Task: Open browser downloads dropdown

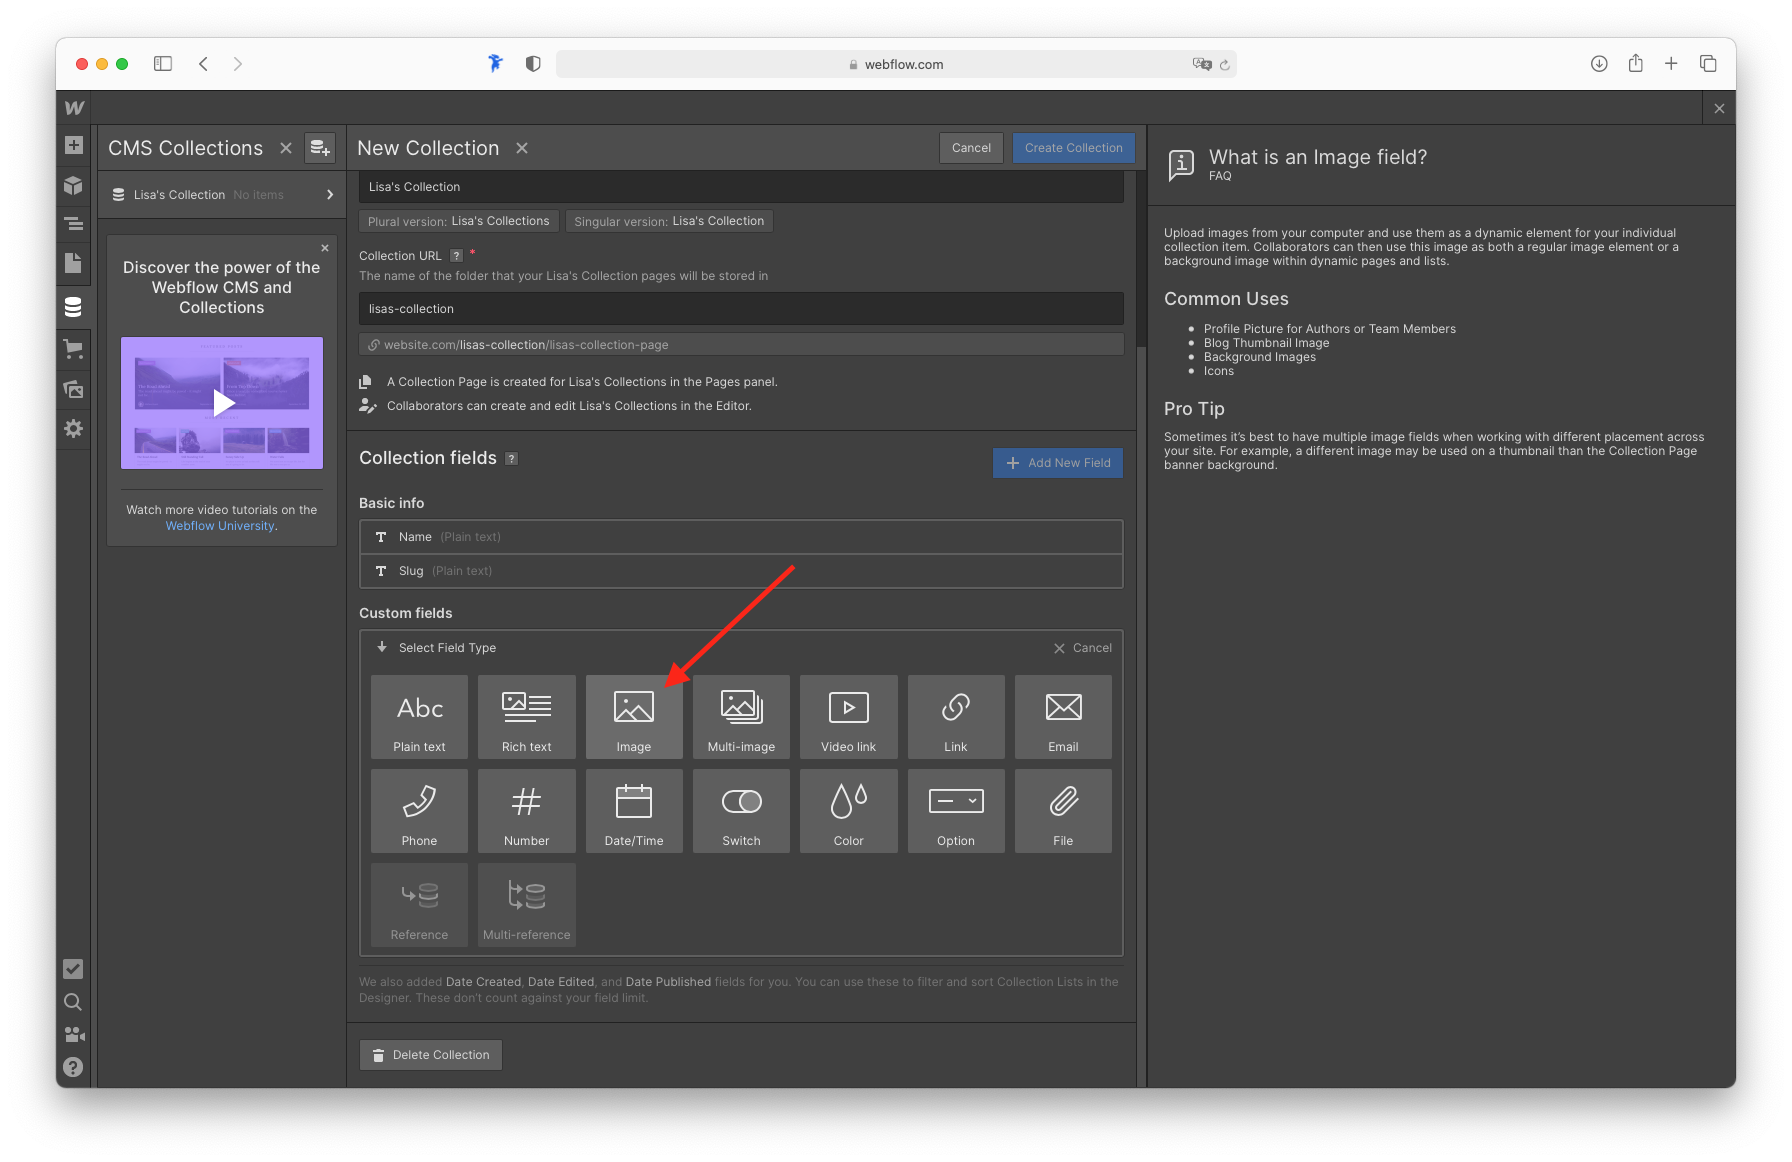Action: pos(1598,63)
